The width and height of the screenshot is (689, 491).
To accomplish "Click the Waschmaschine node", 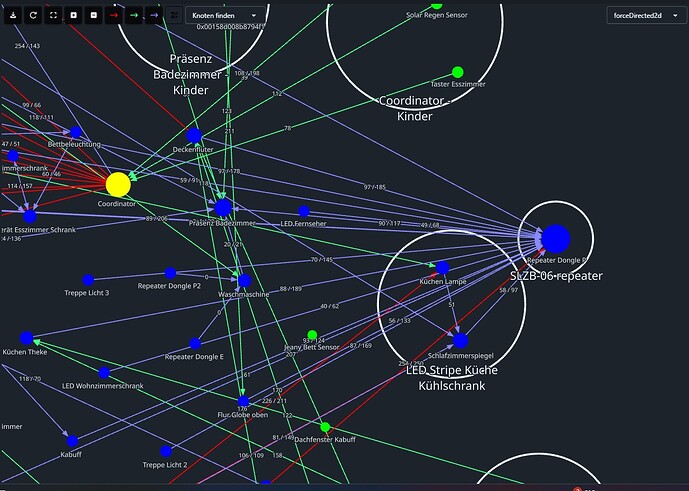I will 244,281.
